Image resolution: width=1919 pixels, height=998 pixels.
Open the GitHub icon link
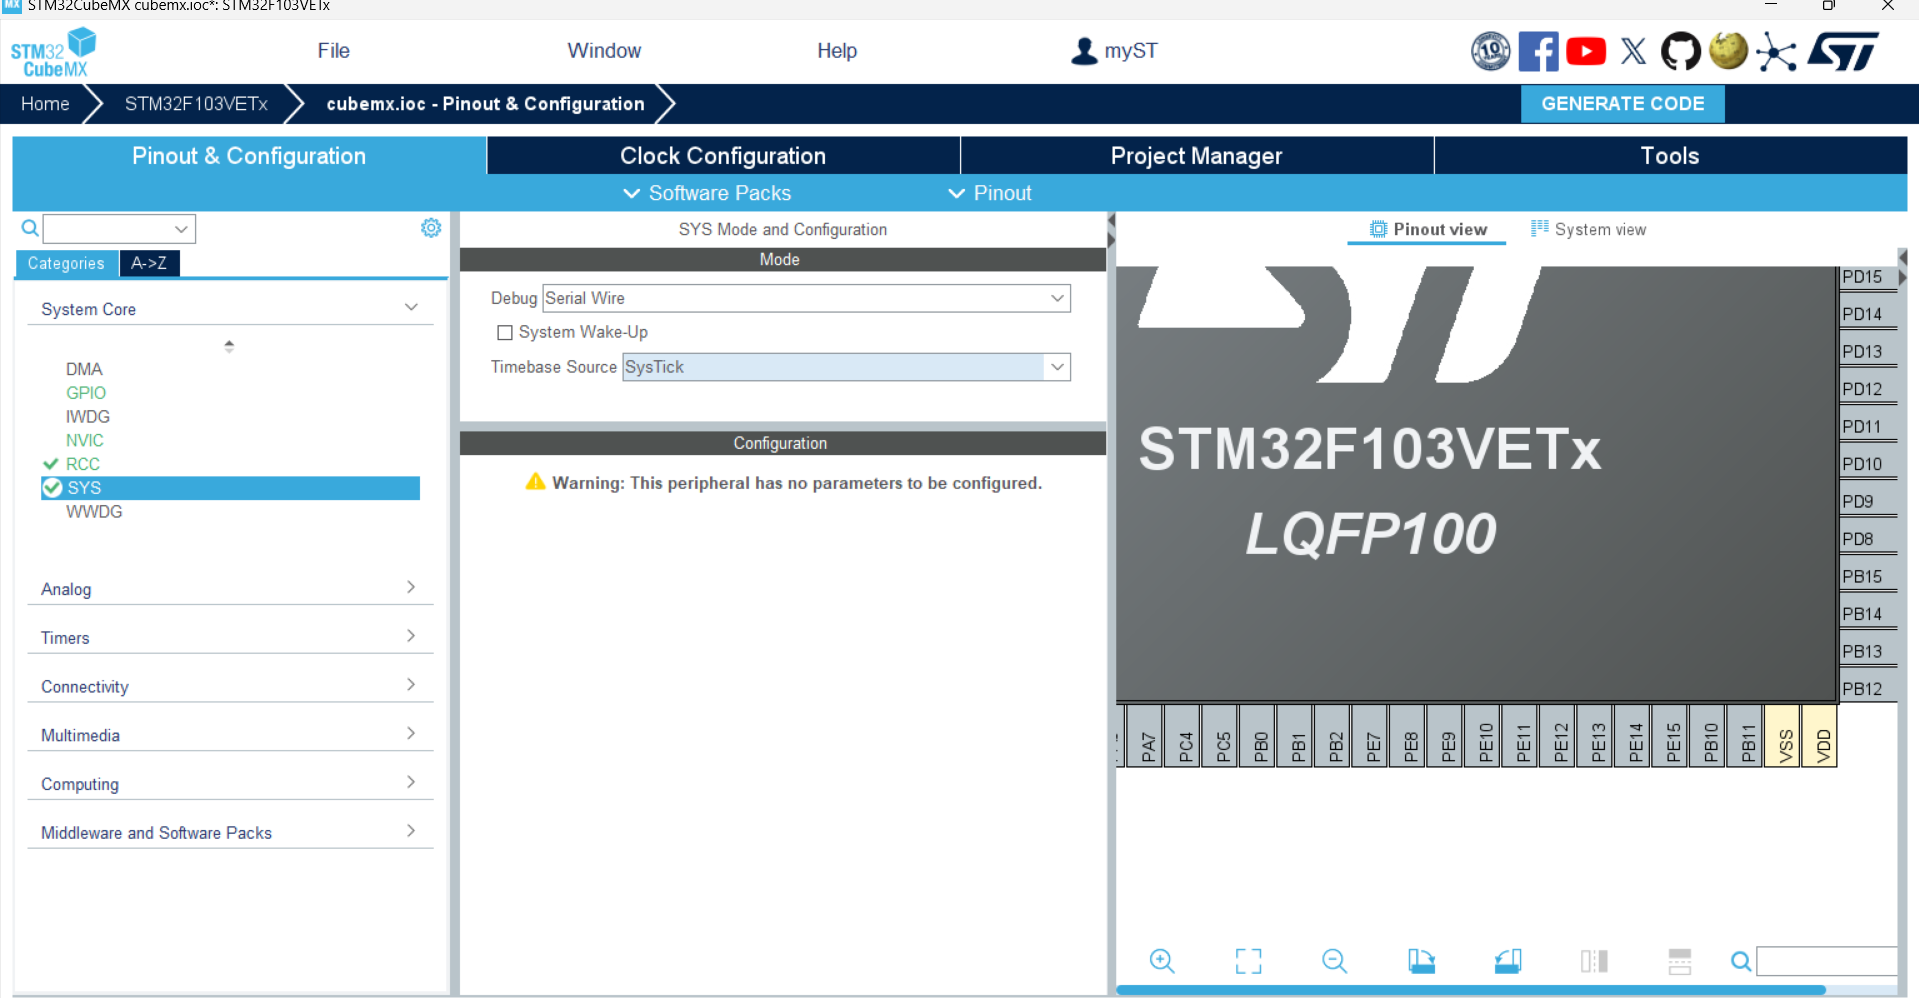tap(1681, 51)
